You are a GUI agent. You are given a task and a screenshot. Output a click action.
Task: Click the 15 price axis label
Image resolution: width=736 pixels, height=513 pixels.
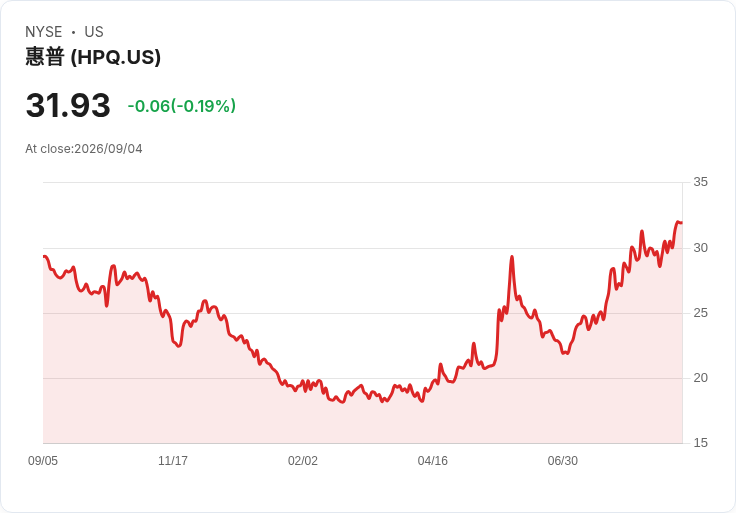(x=700, y=443)
